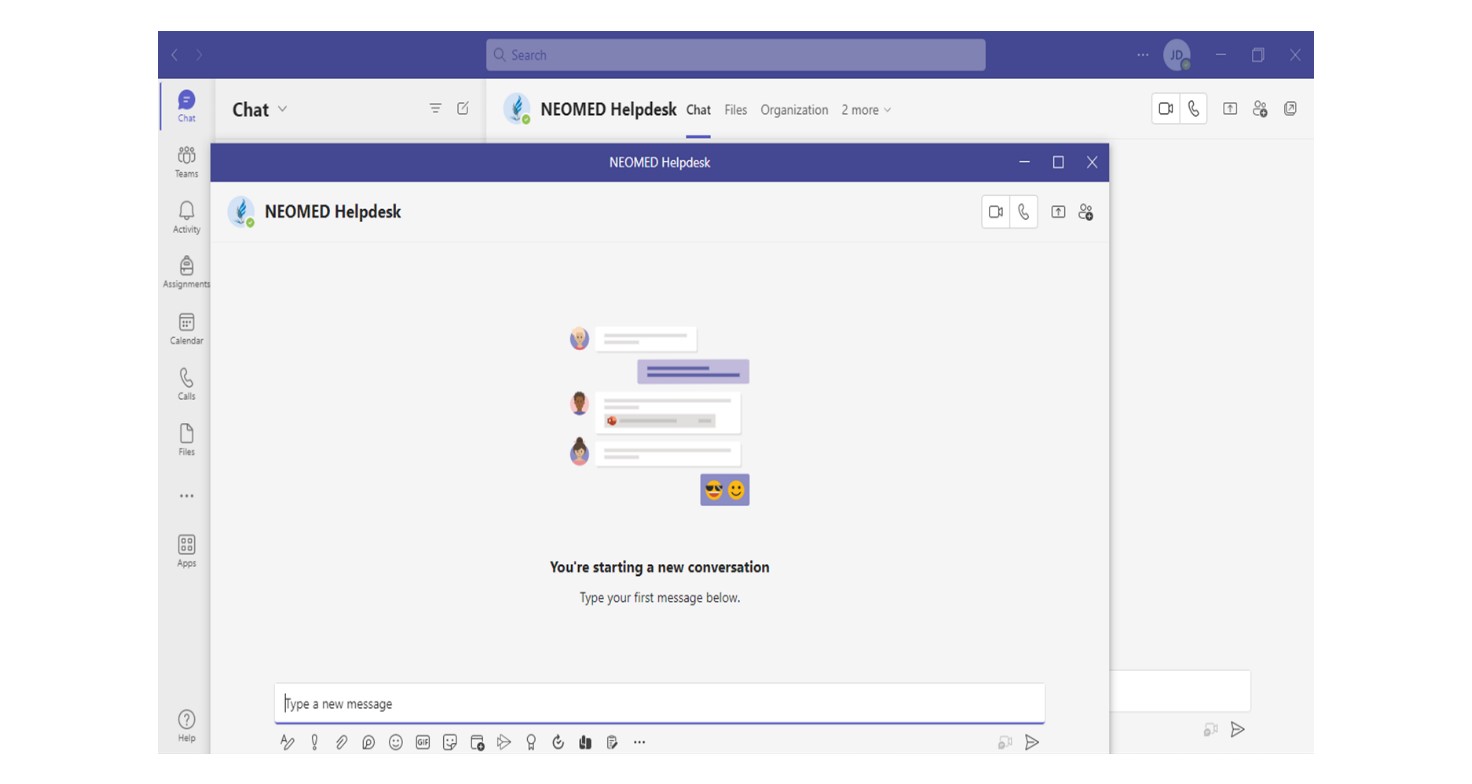This screenshot has height=784, width=1472.
Task: Show more compose options via the toolbar ellipsis
Action: [x=640, y=742]
